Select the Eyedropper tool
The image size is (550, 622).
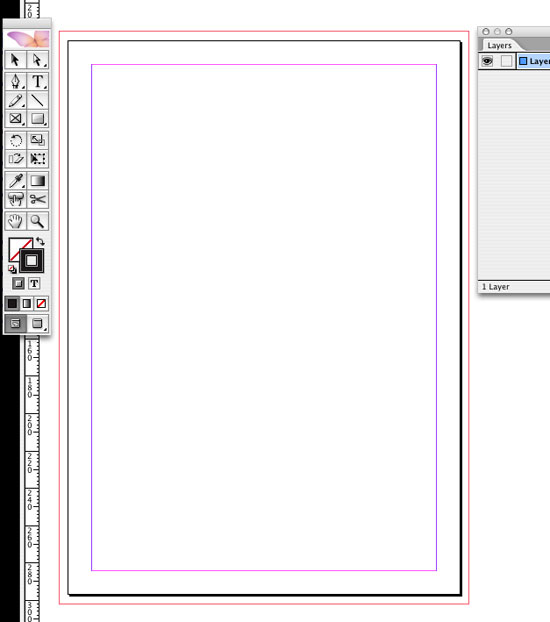tap(15, 181)
